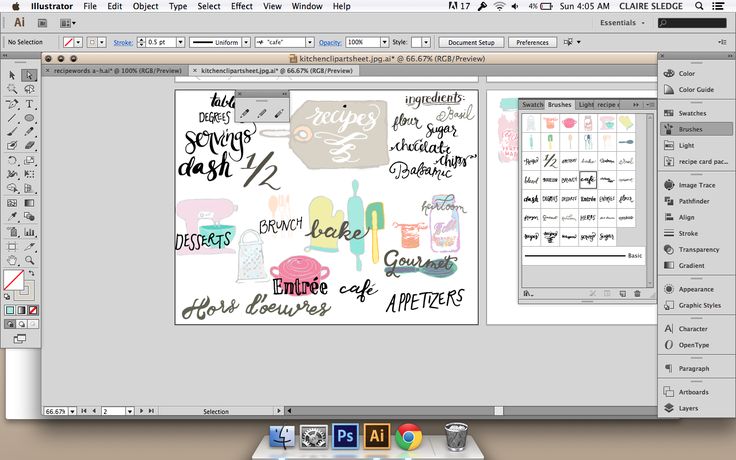The width and height of the screenshot is (736, 460).
Task: Switch to the Swatches tab in panel
Action: click(532, 104)
